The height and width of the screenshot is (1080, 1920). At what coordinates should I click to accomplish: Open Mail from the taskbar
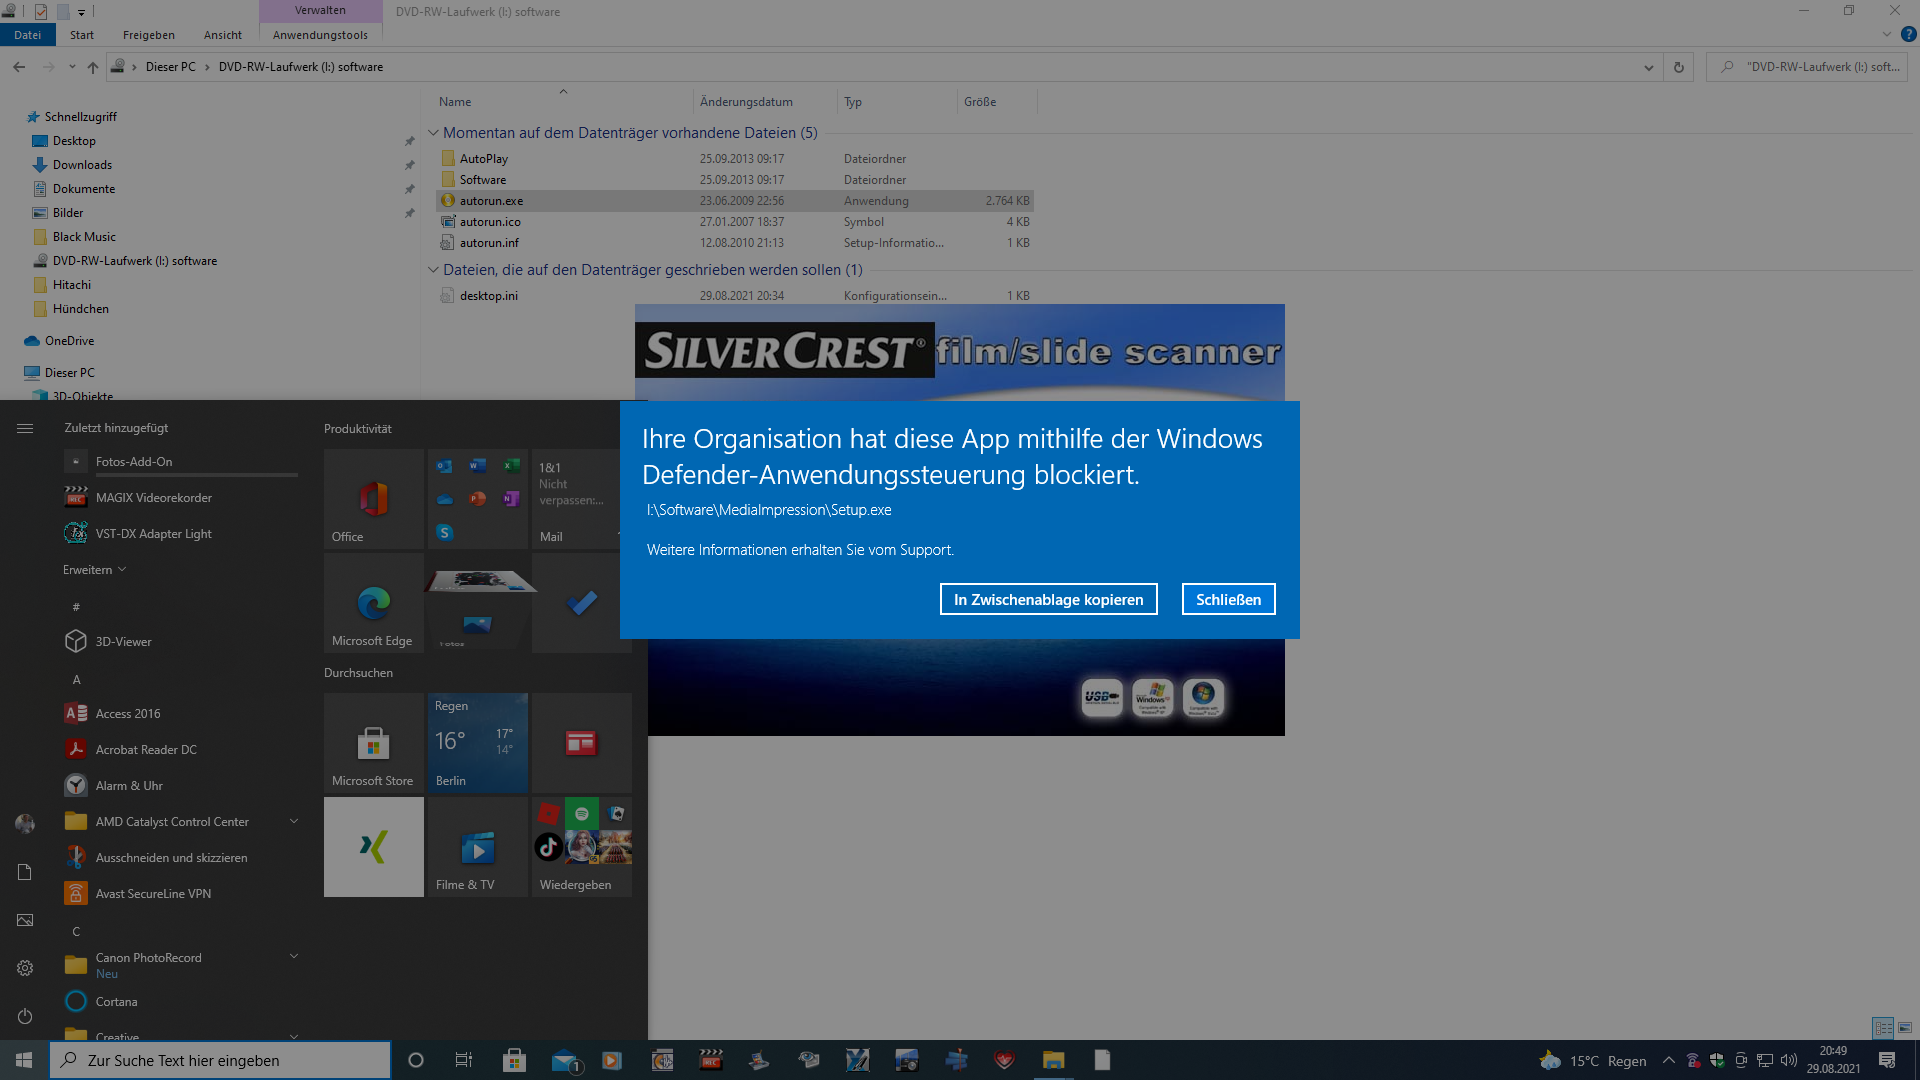click(565, 1060)
